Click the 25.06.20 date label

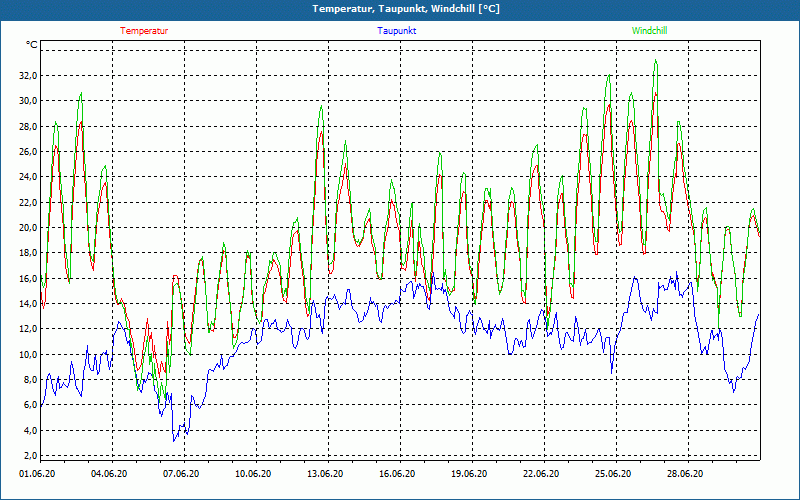(613, 474)
